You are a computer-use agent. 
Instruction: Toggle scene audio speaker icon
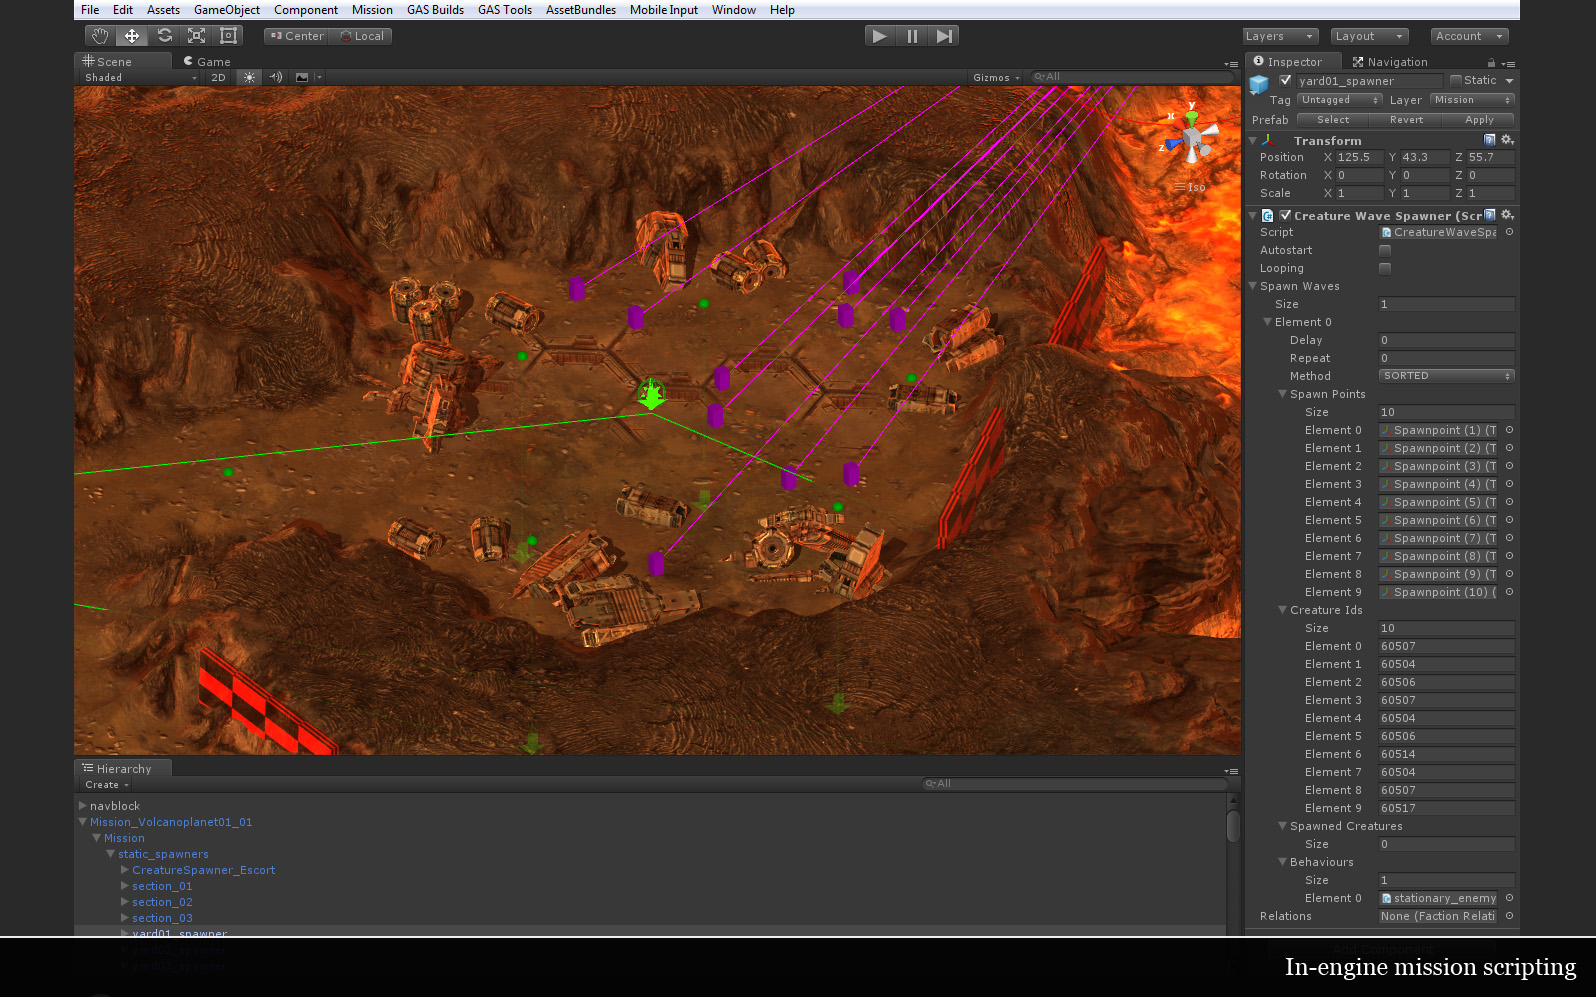click(x=276, y=77)
